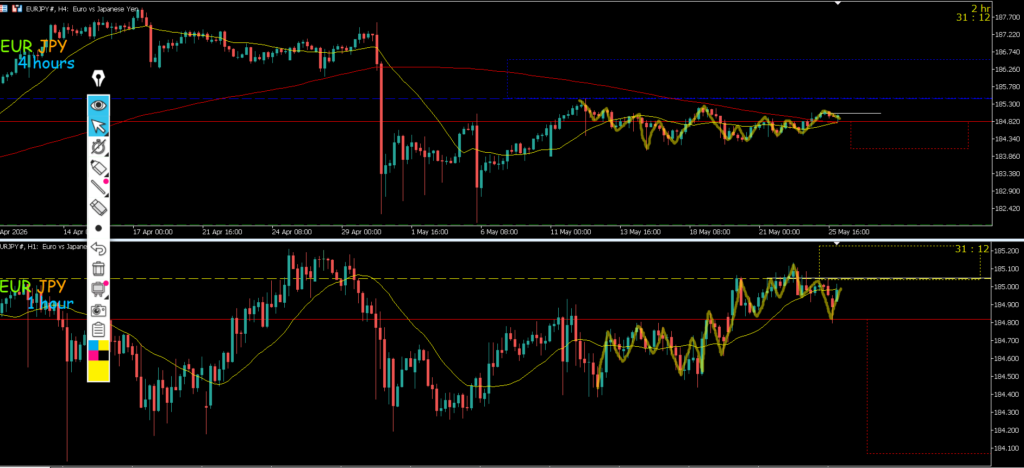Select the eraser tool
Viewport: 1024px width, 468px height.
point(99,207)
